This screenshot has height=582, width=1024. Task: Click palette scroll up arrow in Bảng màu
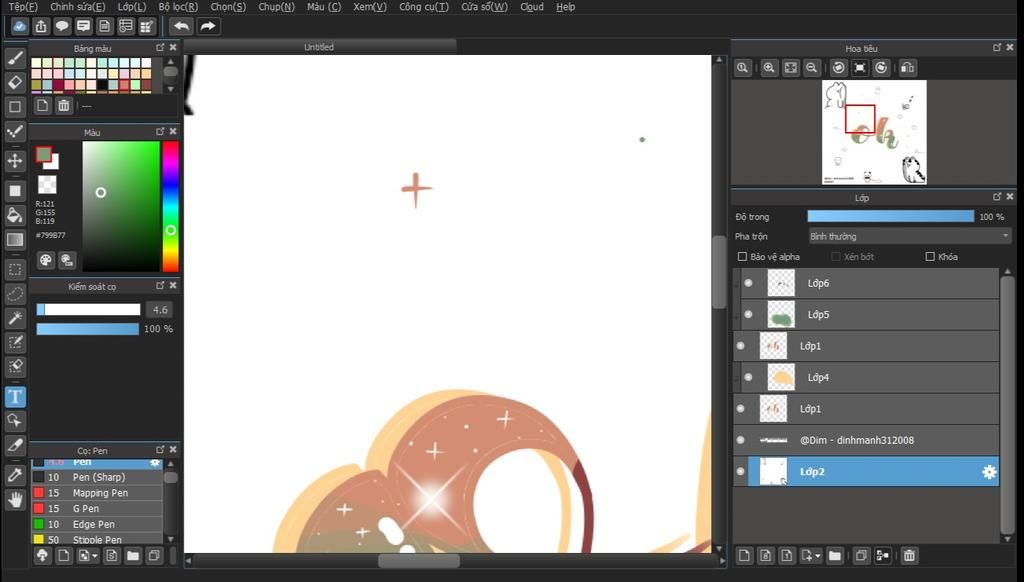tap(171, 62)
